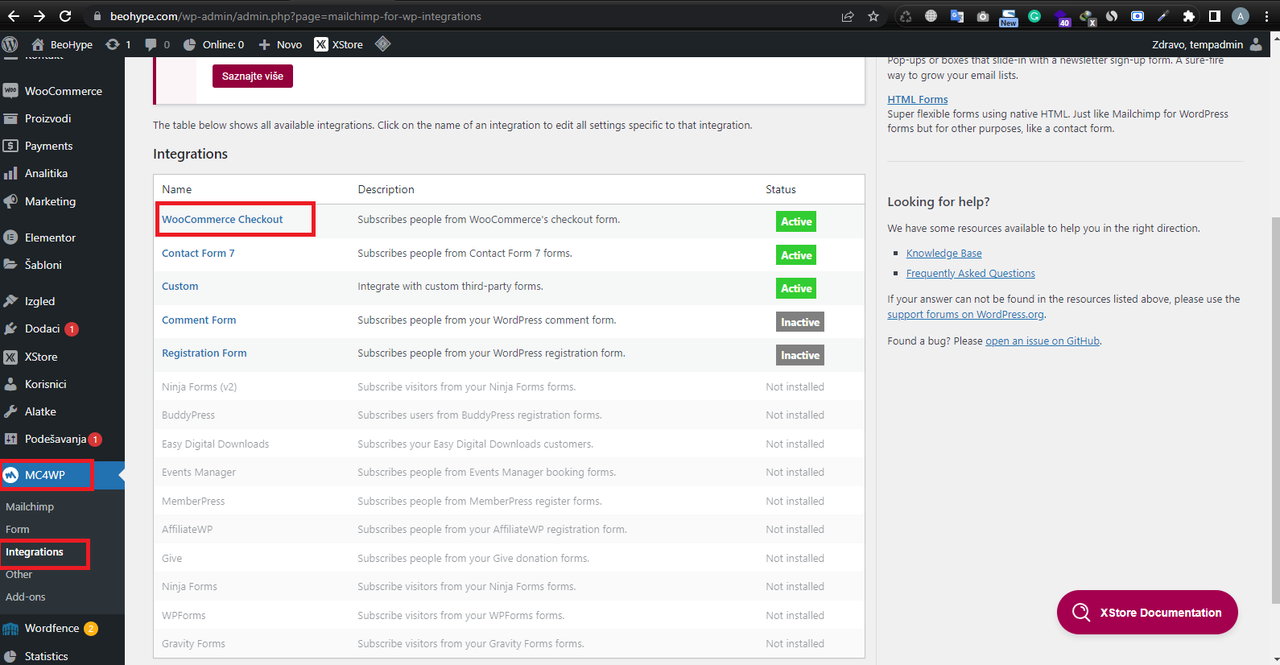
Task: Open the Google Translate extension
Action: [x=957, y=16]
